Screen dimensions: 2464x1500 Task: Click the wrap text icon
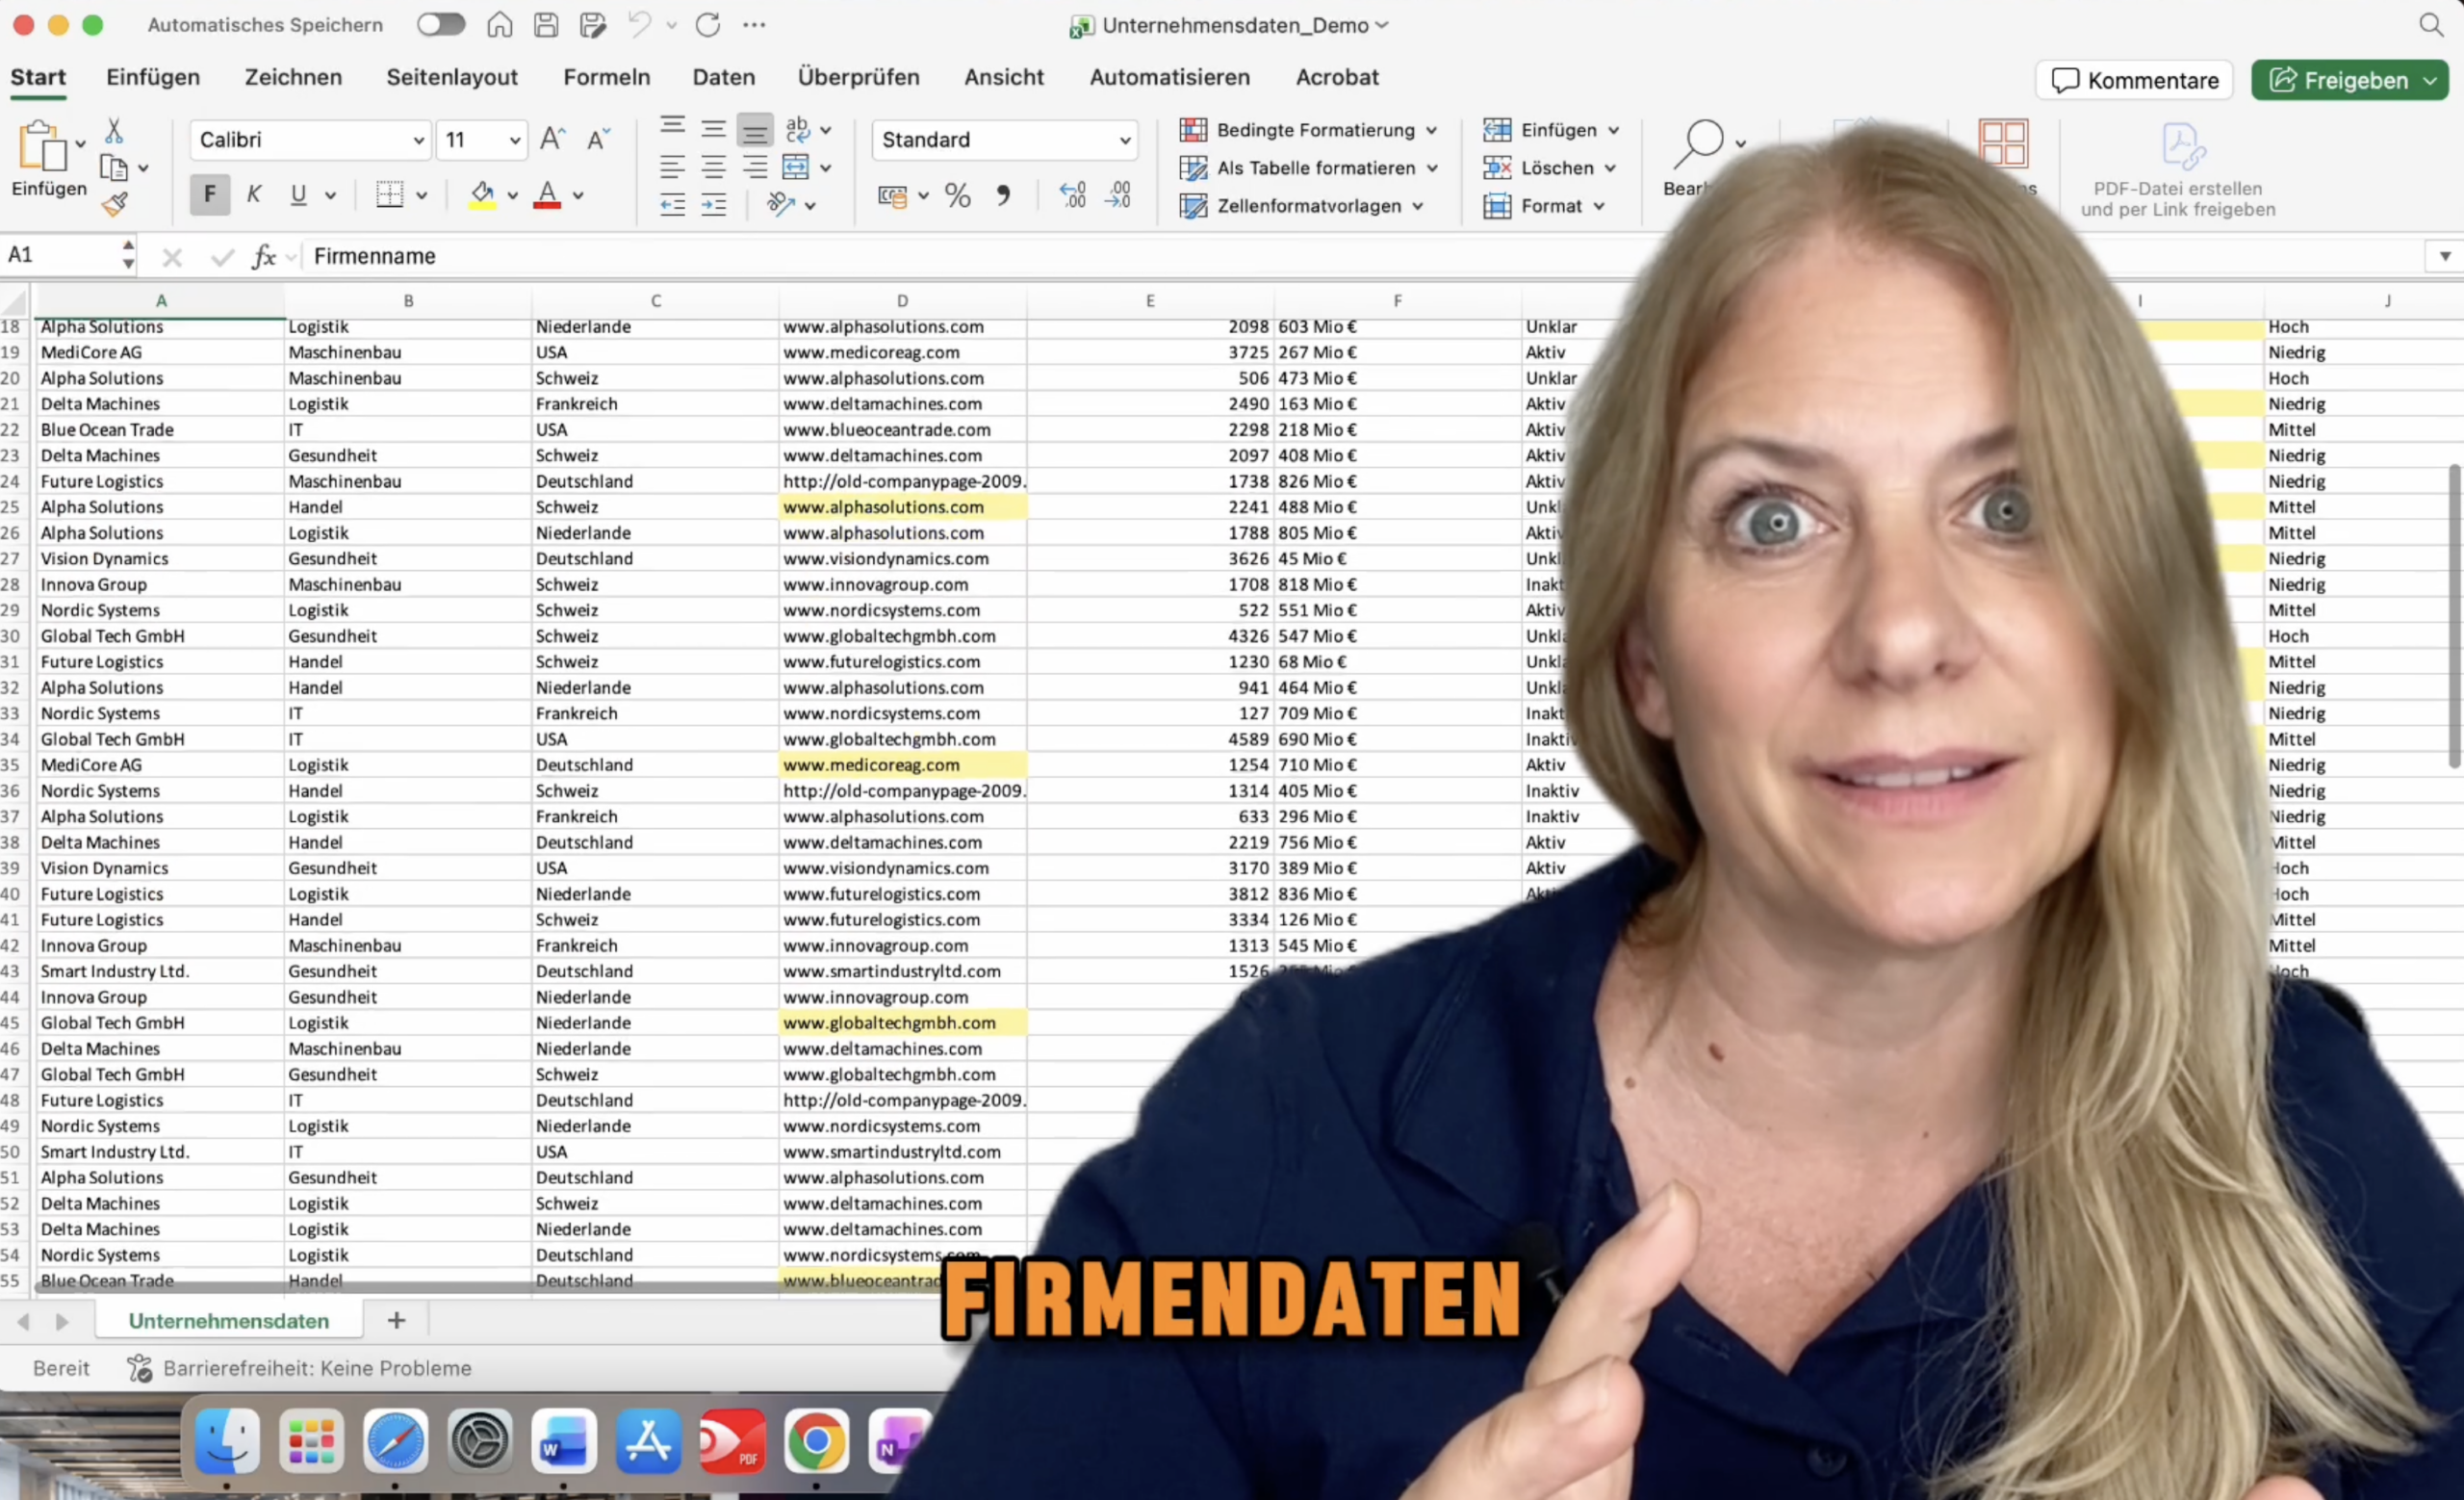pyautogui.click(x=798, y=128)
